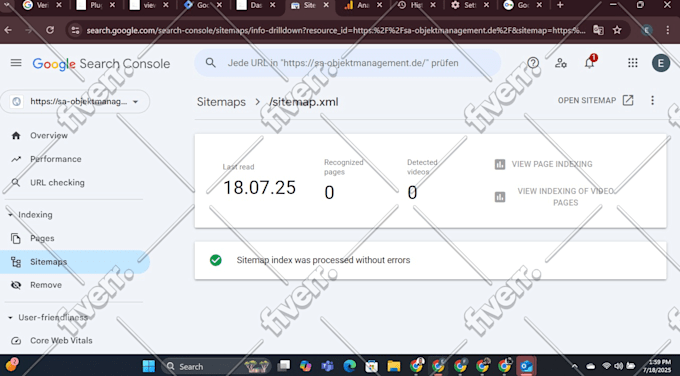
Task: Click the OPEN SITEMAP button
Action: 595,101
